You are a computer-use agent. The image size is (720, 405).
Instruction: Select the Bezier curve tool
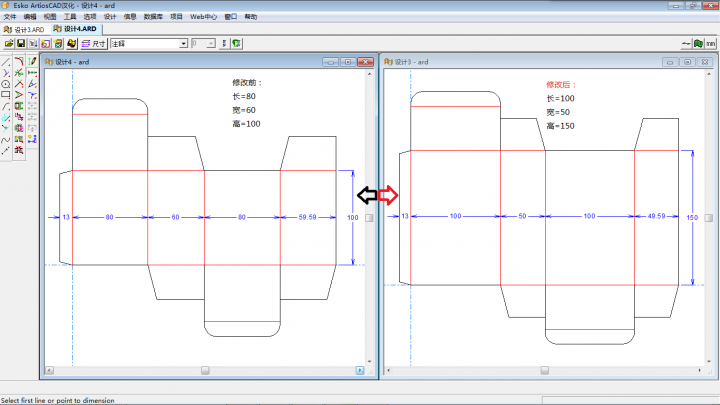pyautogui.click(x=6, y=139)
